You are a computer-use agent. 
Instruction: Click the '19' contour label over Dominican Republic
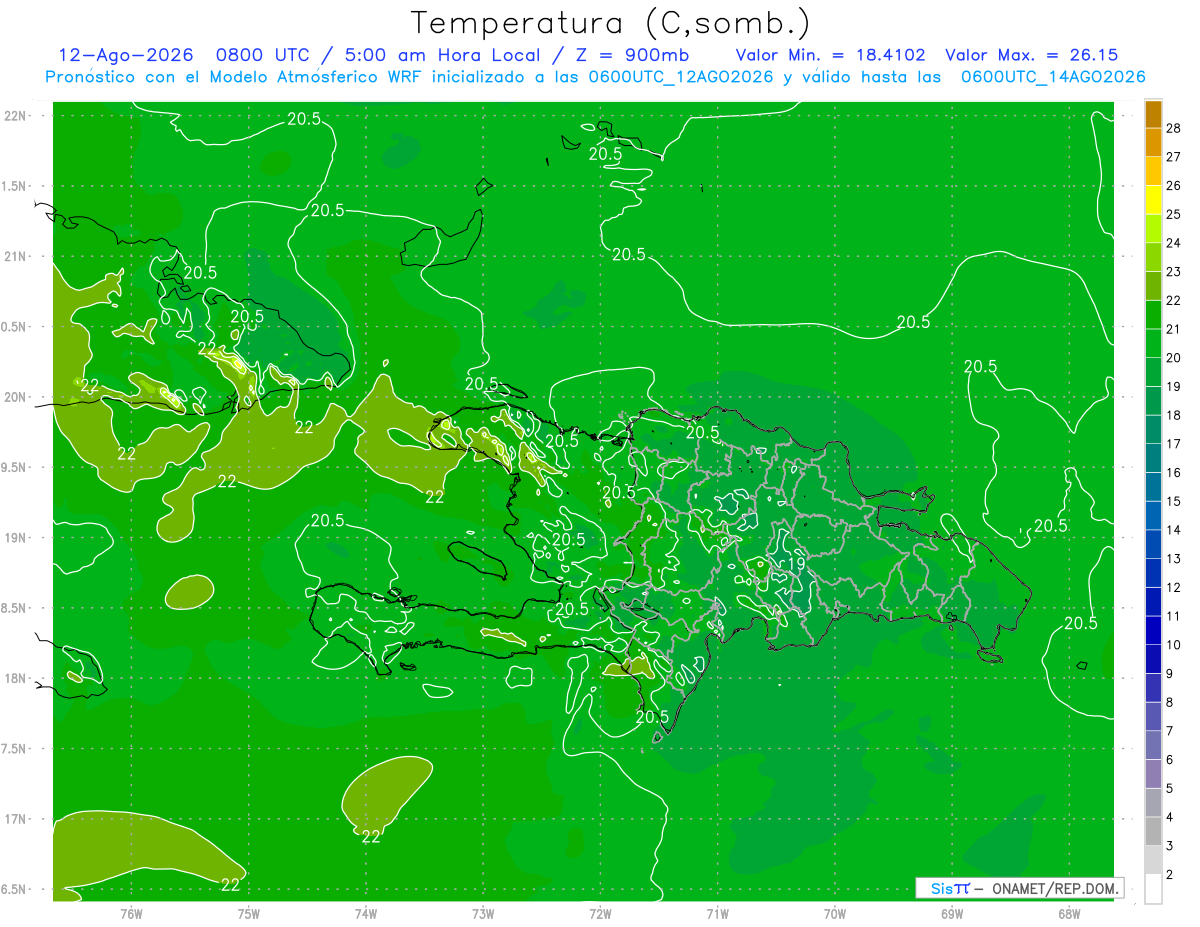pos(797,564)
